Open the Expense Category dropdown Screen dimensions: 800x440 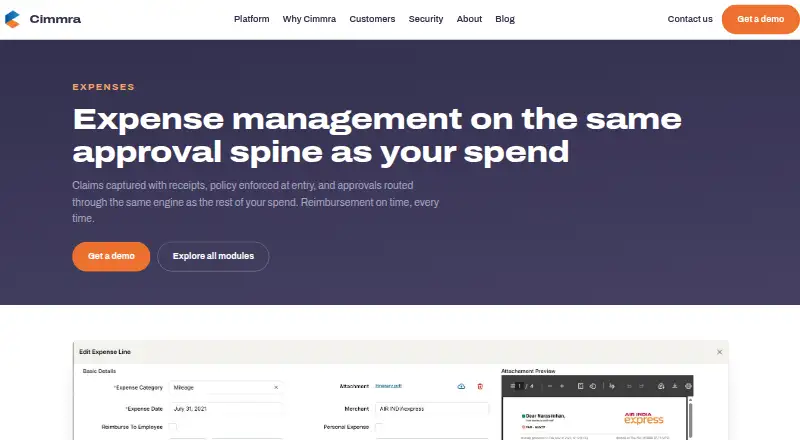226,387
